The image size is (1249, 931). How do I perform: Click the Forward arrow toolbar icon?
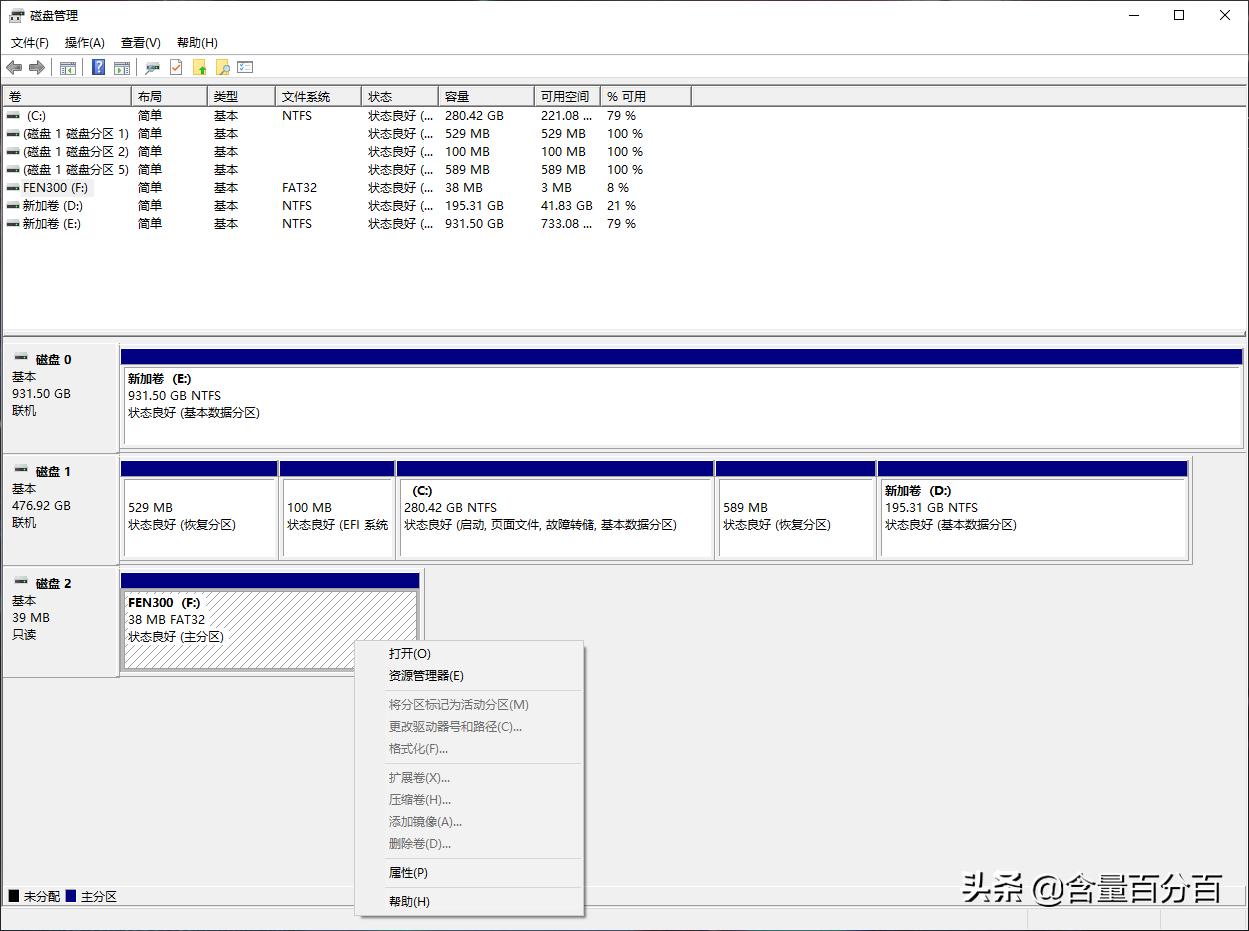point(37,67)
